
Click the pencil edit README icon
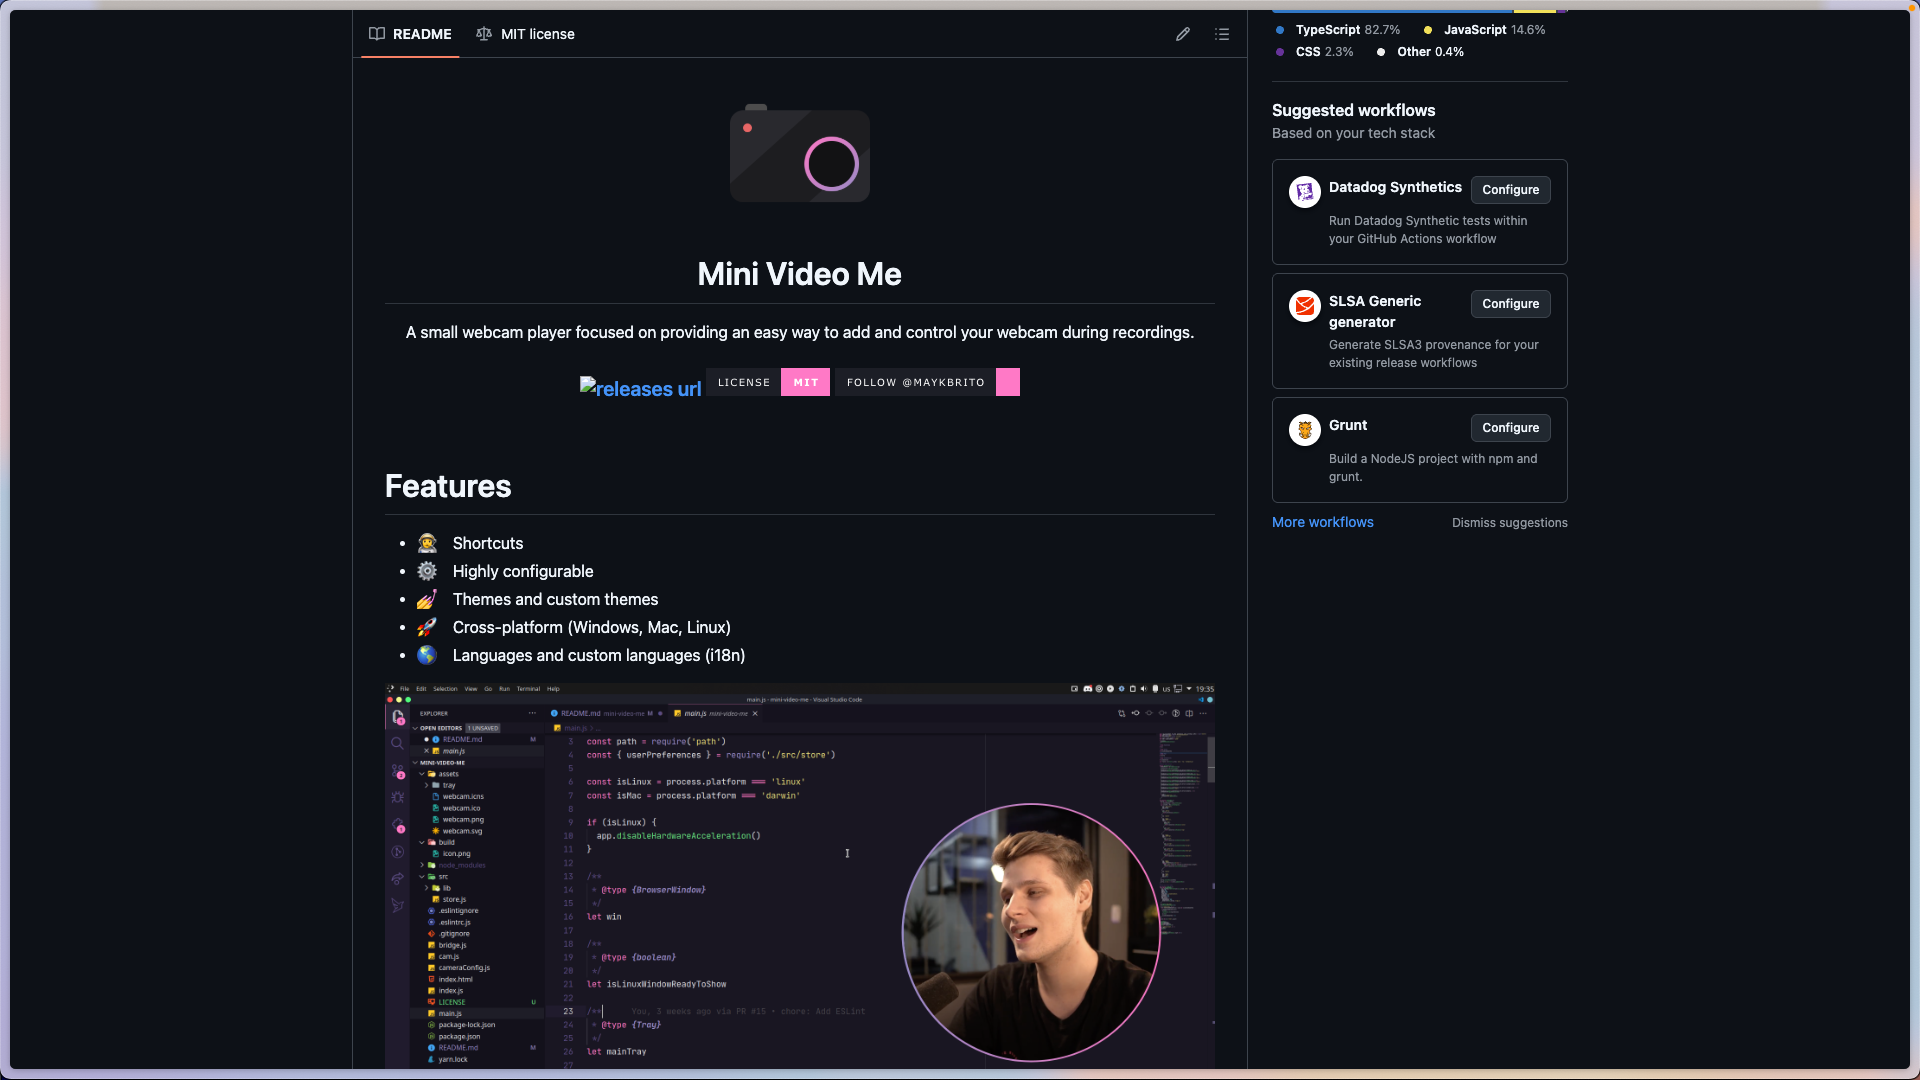1183,34
